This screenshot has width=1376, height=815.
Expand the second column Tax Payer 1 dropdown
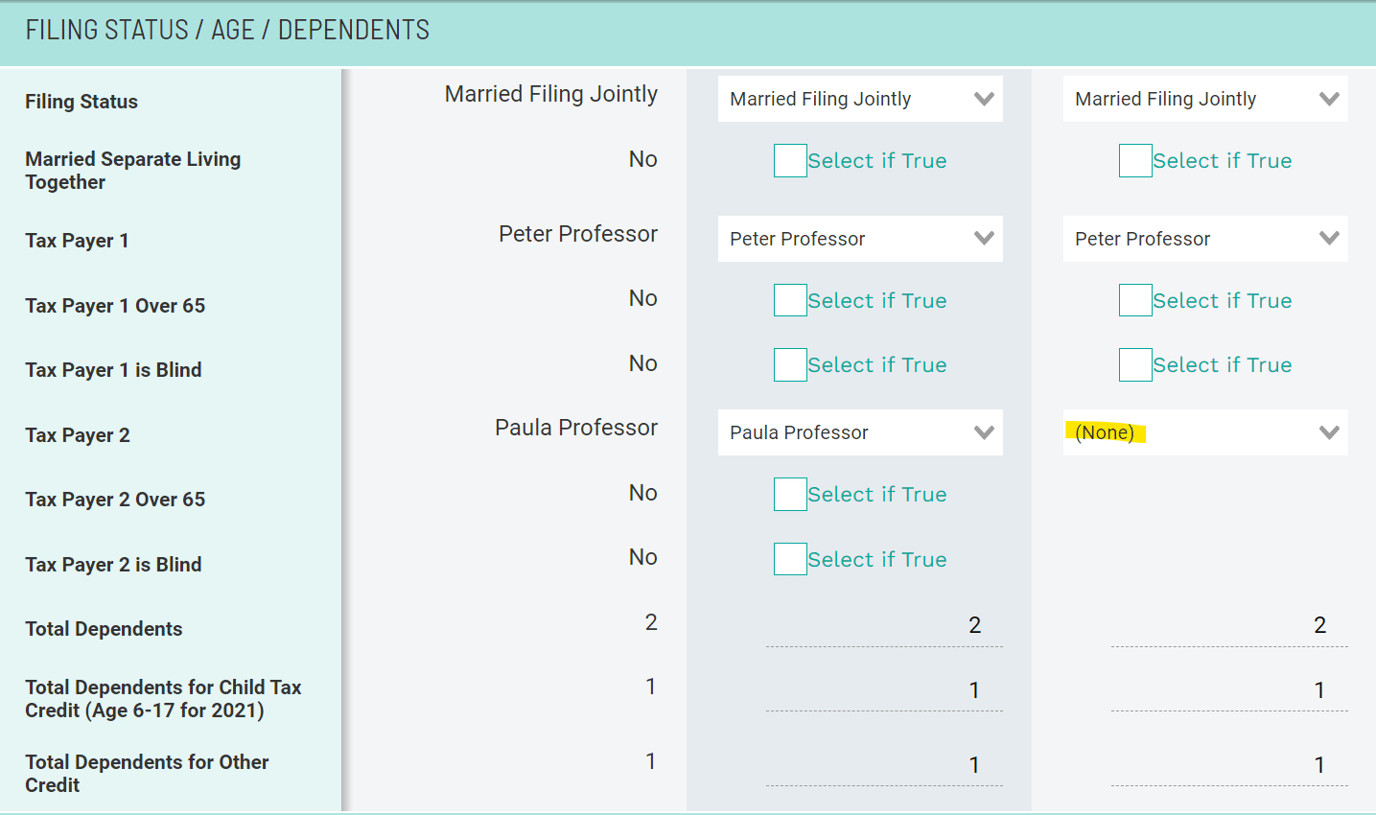click(x=1204, y=238)
